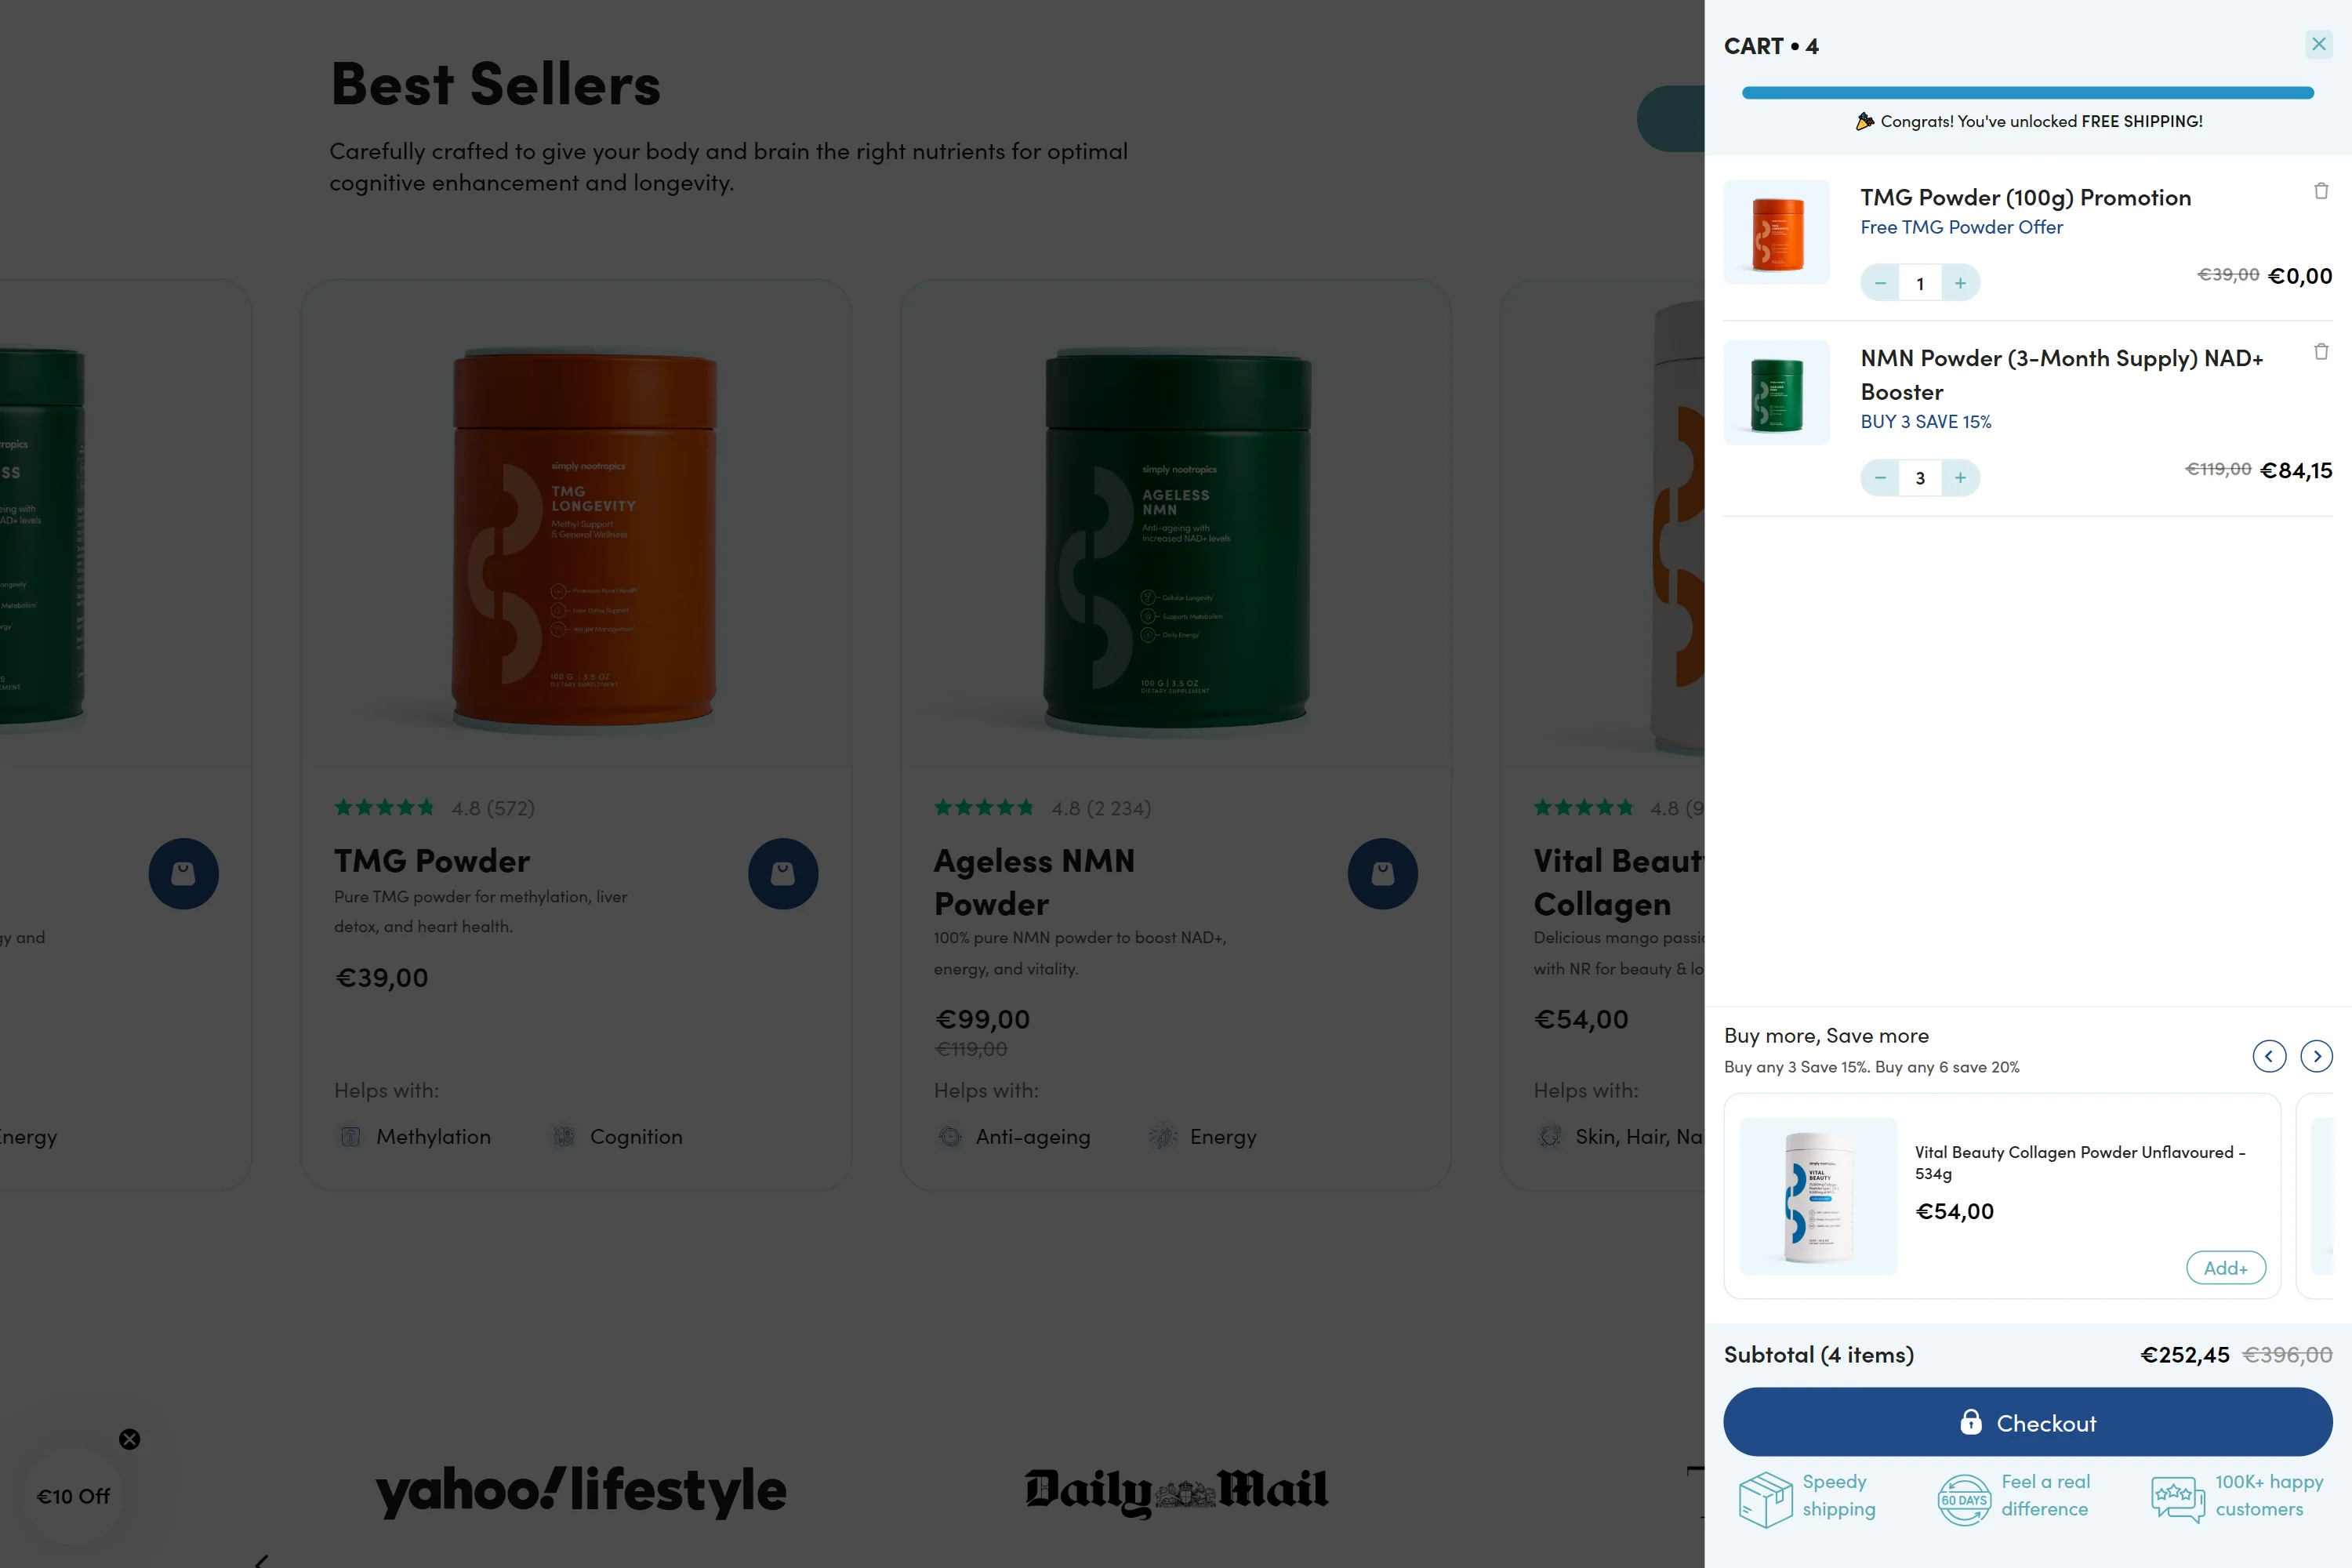This screenshot has height=1568, width=2352.
Task: Increase NMN Powder quantity
Action: tap(1960, 478)
